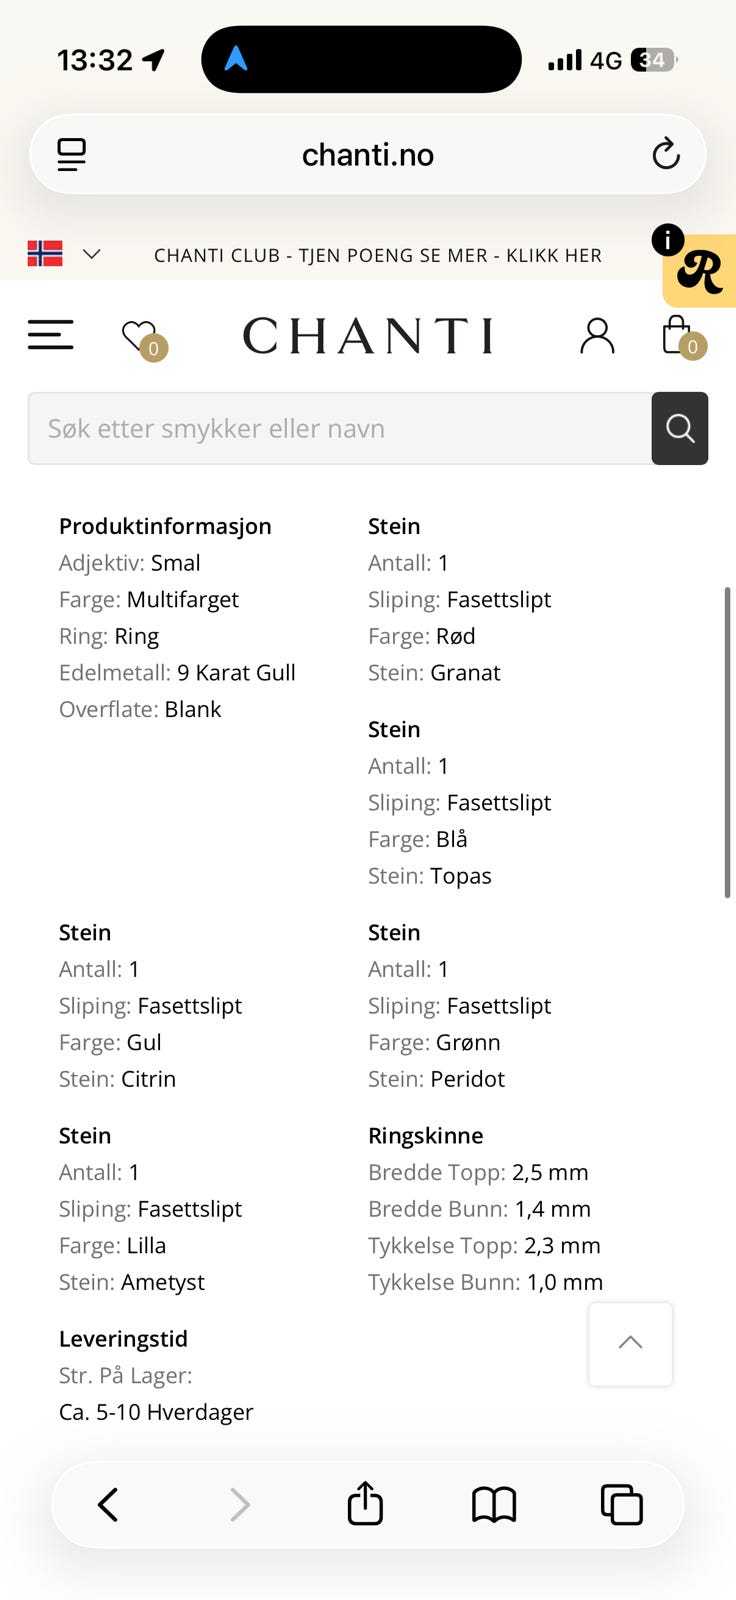Open the shopping bag cart
Image resolution: width=736 pixels, height=1600 pixels.
pos(682,336)
